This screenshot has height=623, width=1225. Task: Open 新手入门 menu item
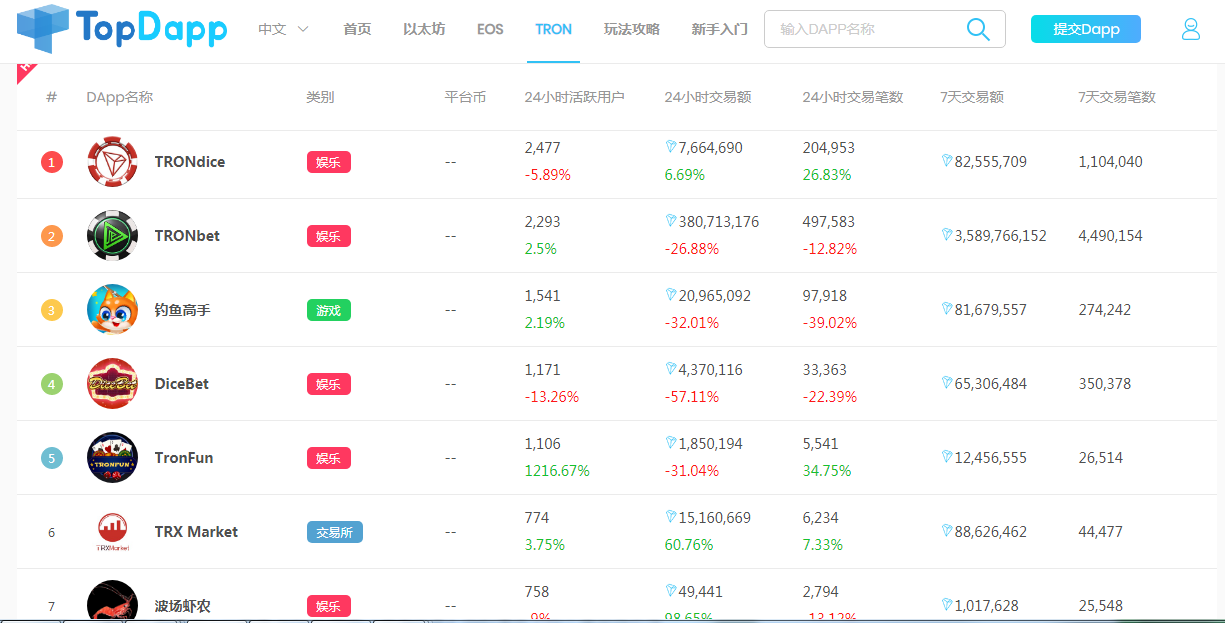(719, 29)
